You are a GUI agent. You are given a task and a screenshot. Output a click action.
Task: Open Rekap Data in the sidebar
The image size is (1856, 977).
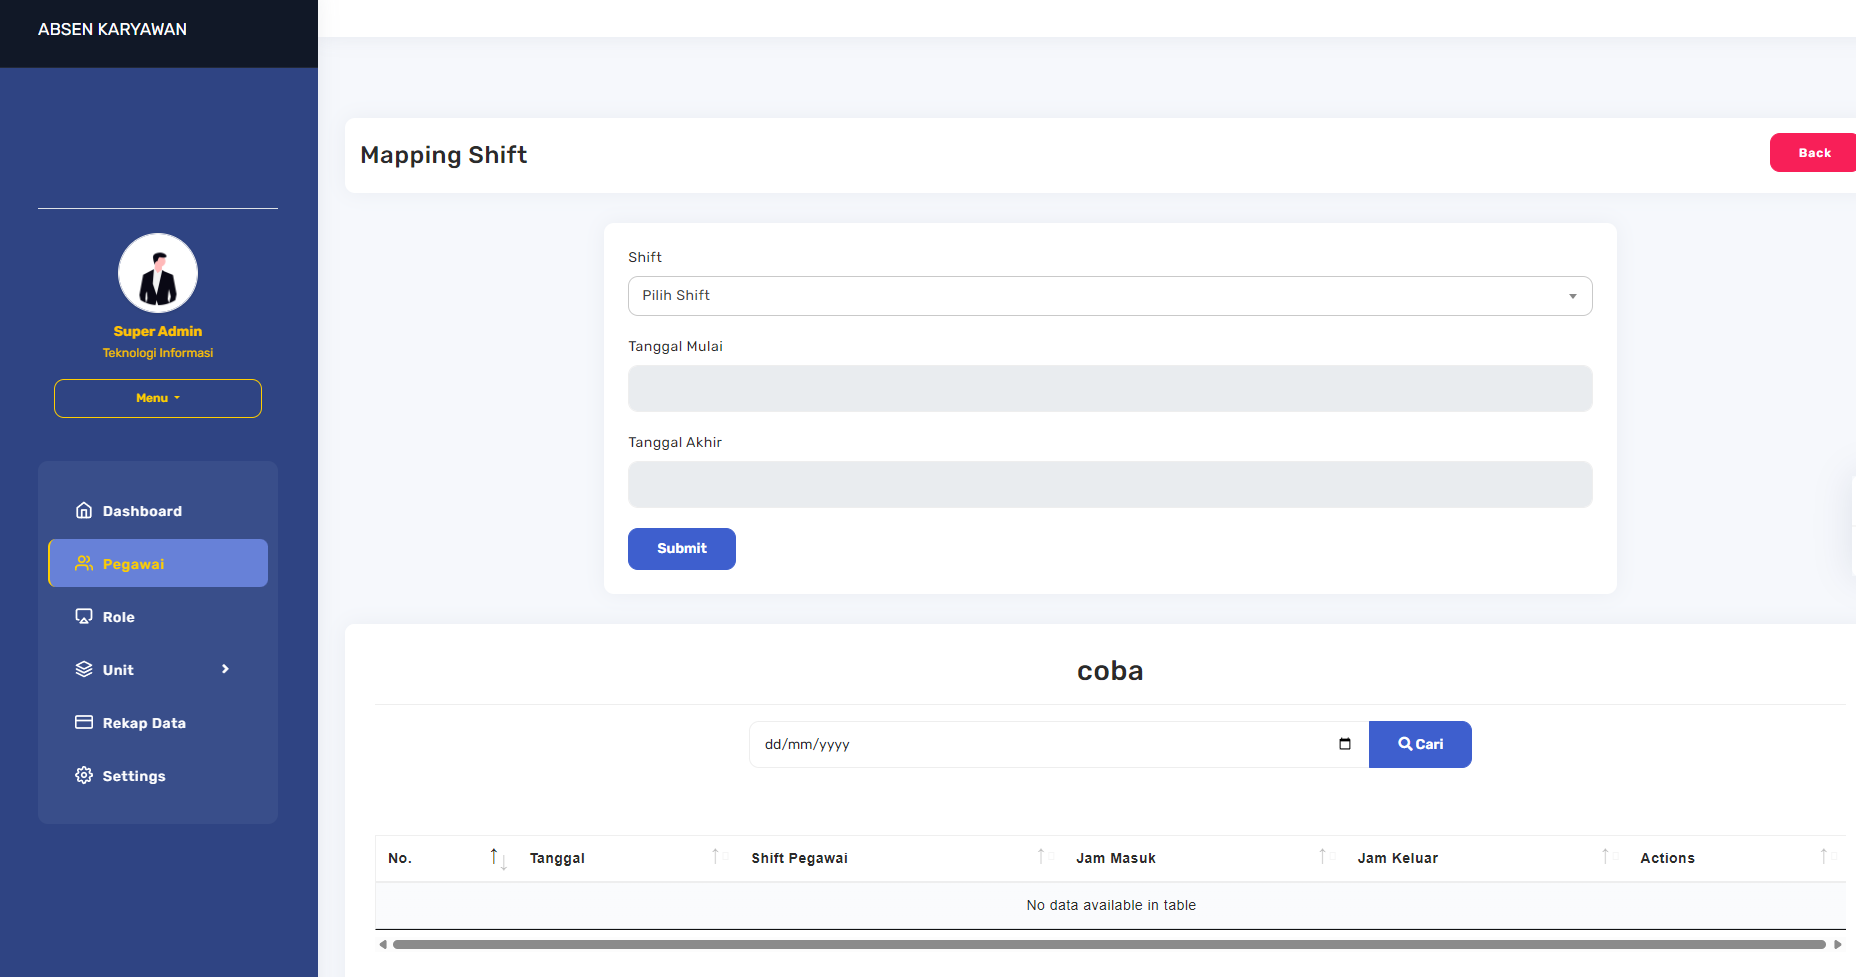(144, 723)
